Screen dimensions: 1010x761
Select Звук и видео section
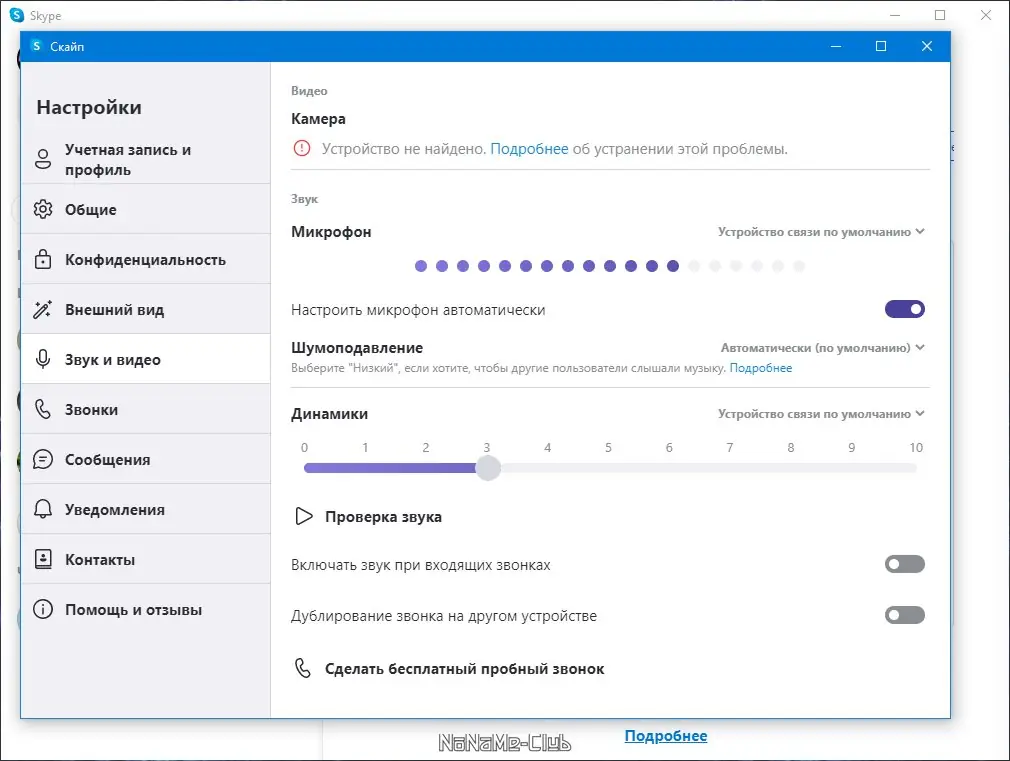[x=146, y=359]
